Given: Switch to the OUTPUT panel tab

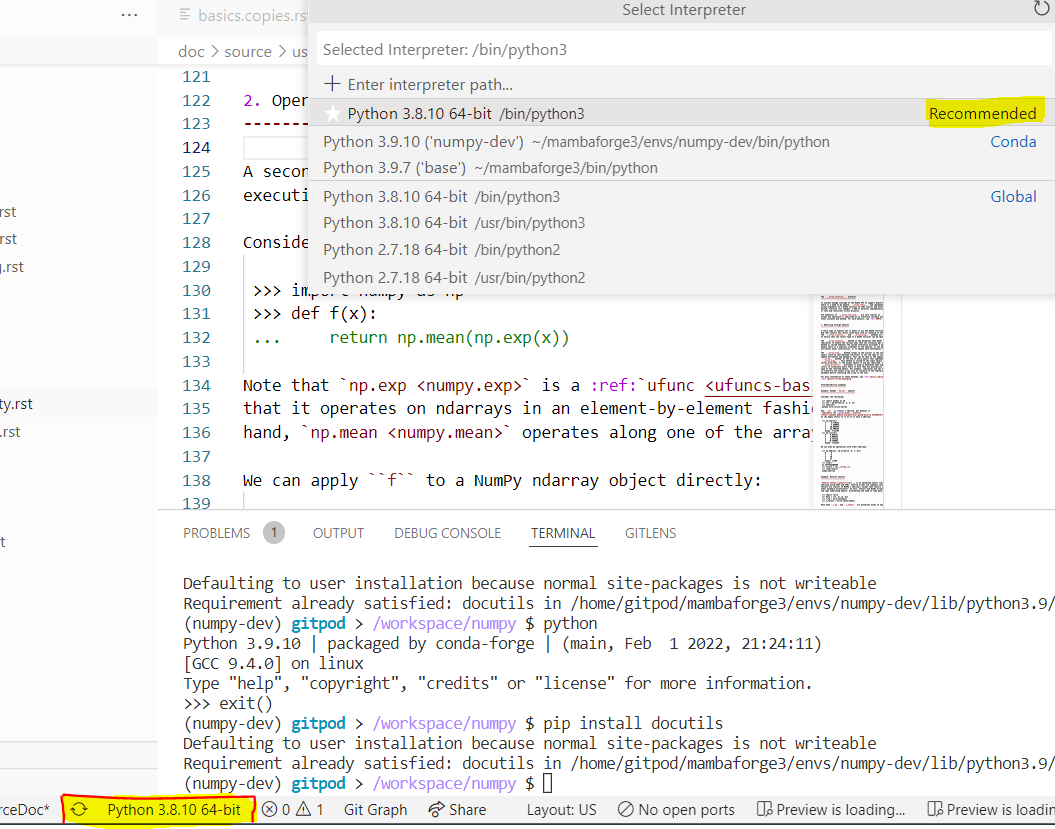Looking at the screenshot, I should click(x=338, y=533).
